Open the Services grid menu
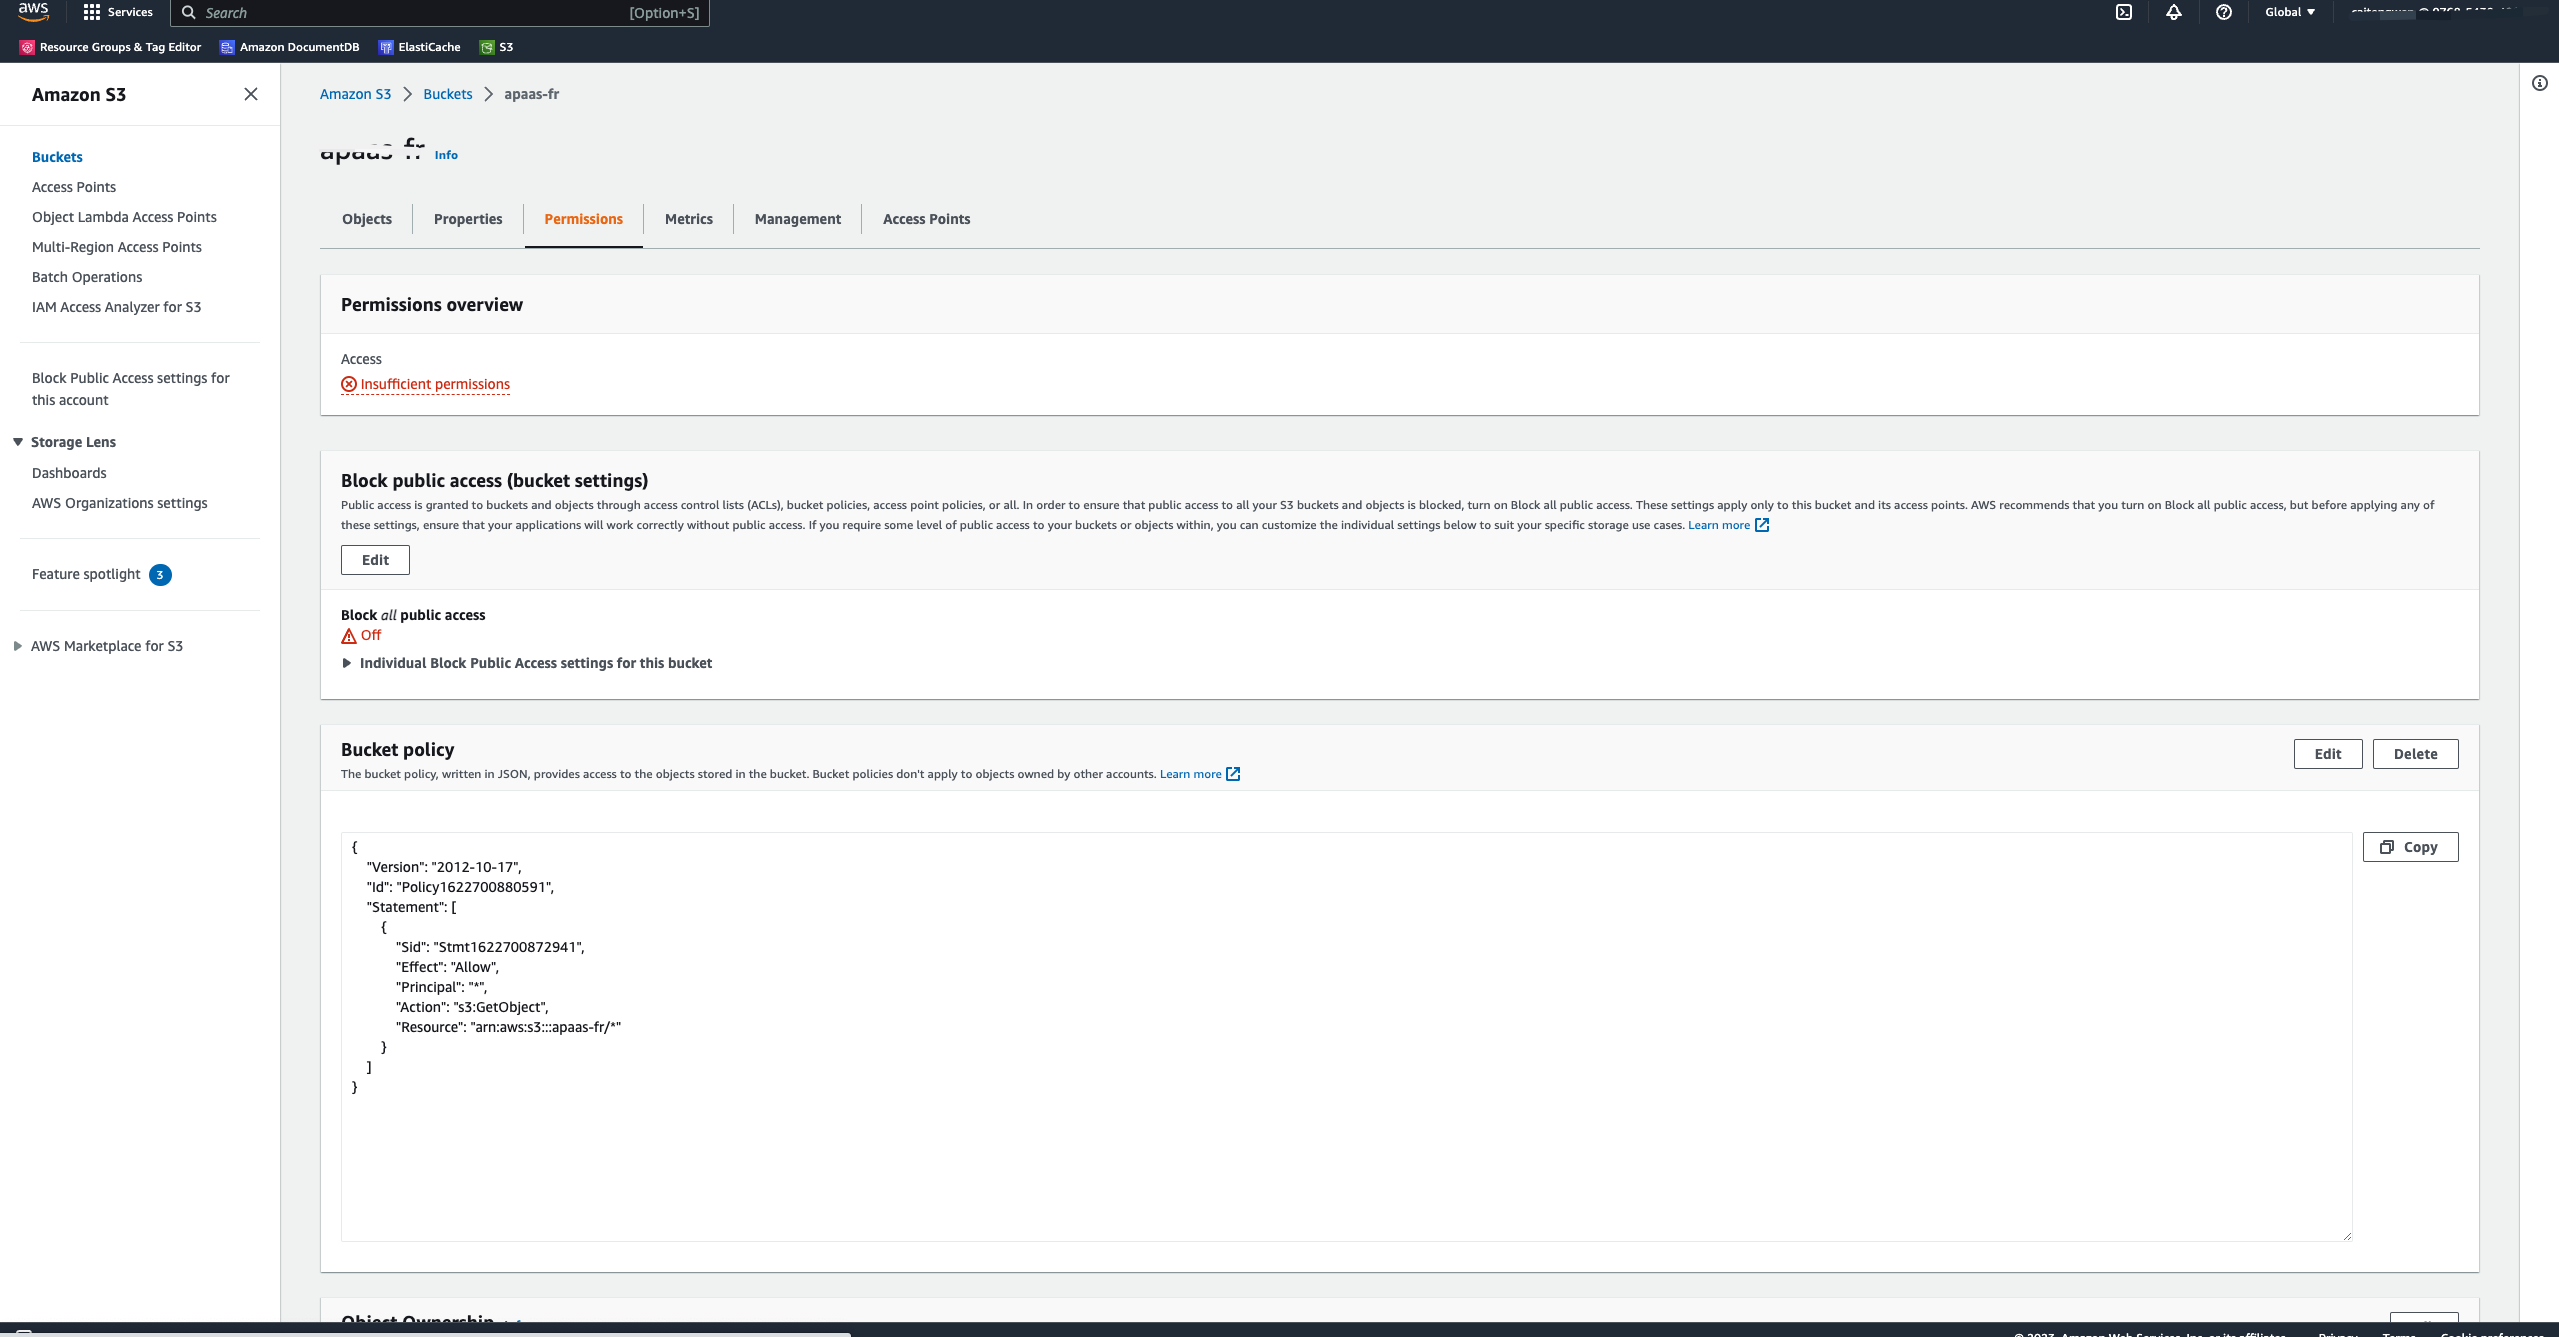2559x1337 pixels. pyautogui.click(x=118, y=12)
